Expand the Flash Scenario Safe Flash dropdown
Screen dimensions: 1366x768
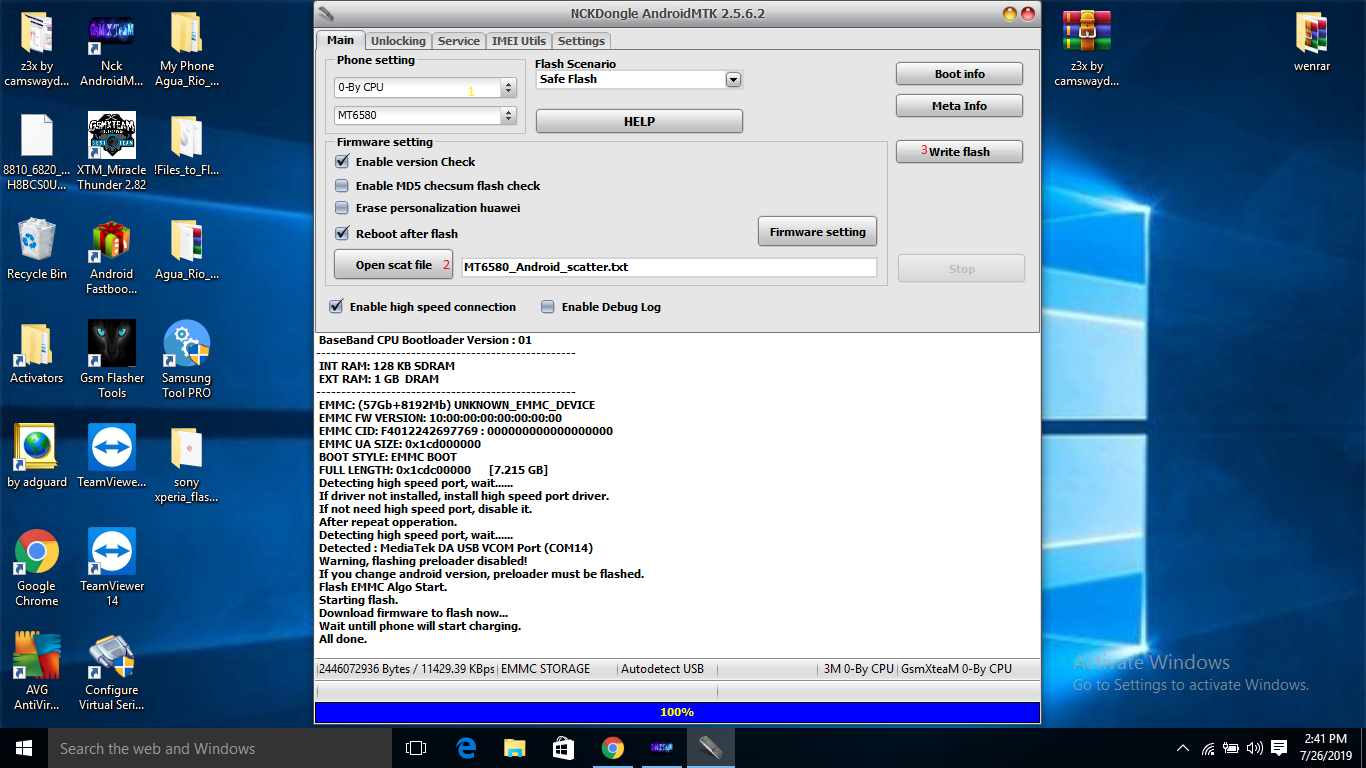tap(733, 80)
